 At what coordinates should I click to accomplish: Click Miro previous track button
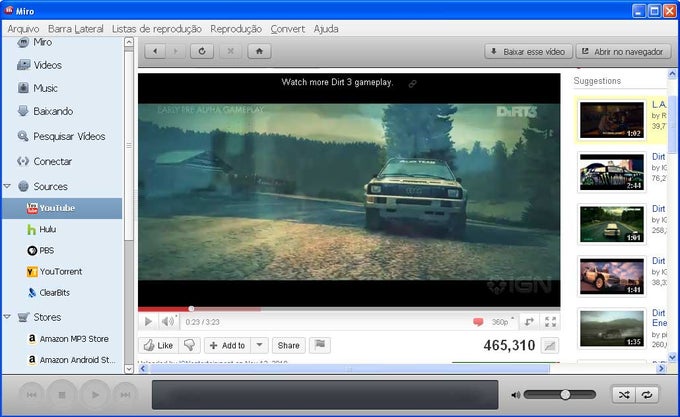[32, 395]
